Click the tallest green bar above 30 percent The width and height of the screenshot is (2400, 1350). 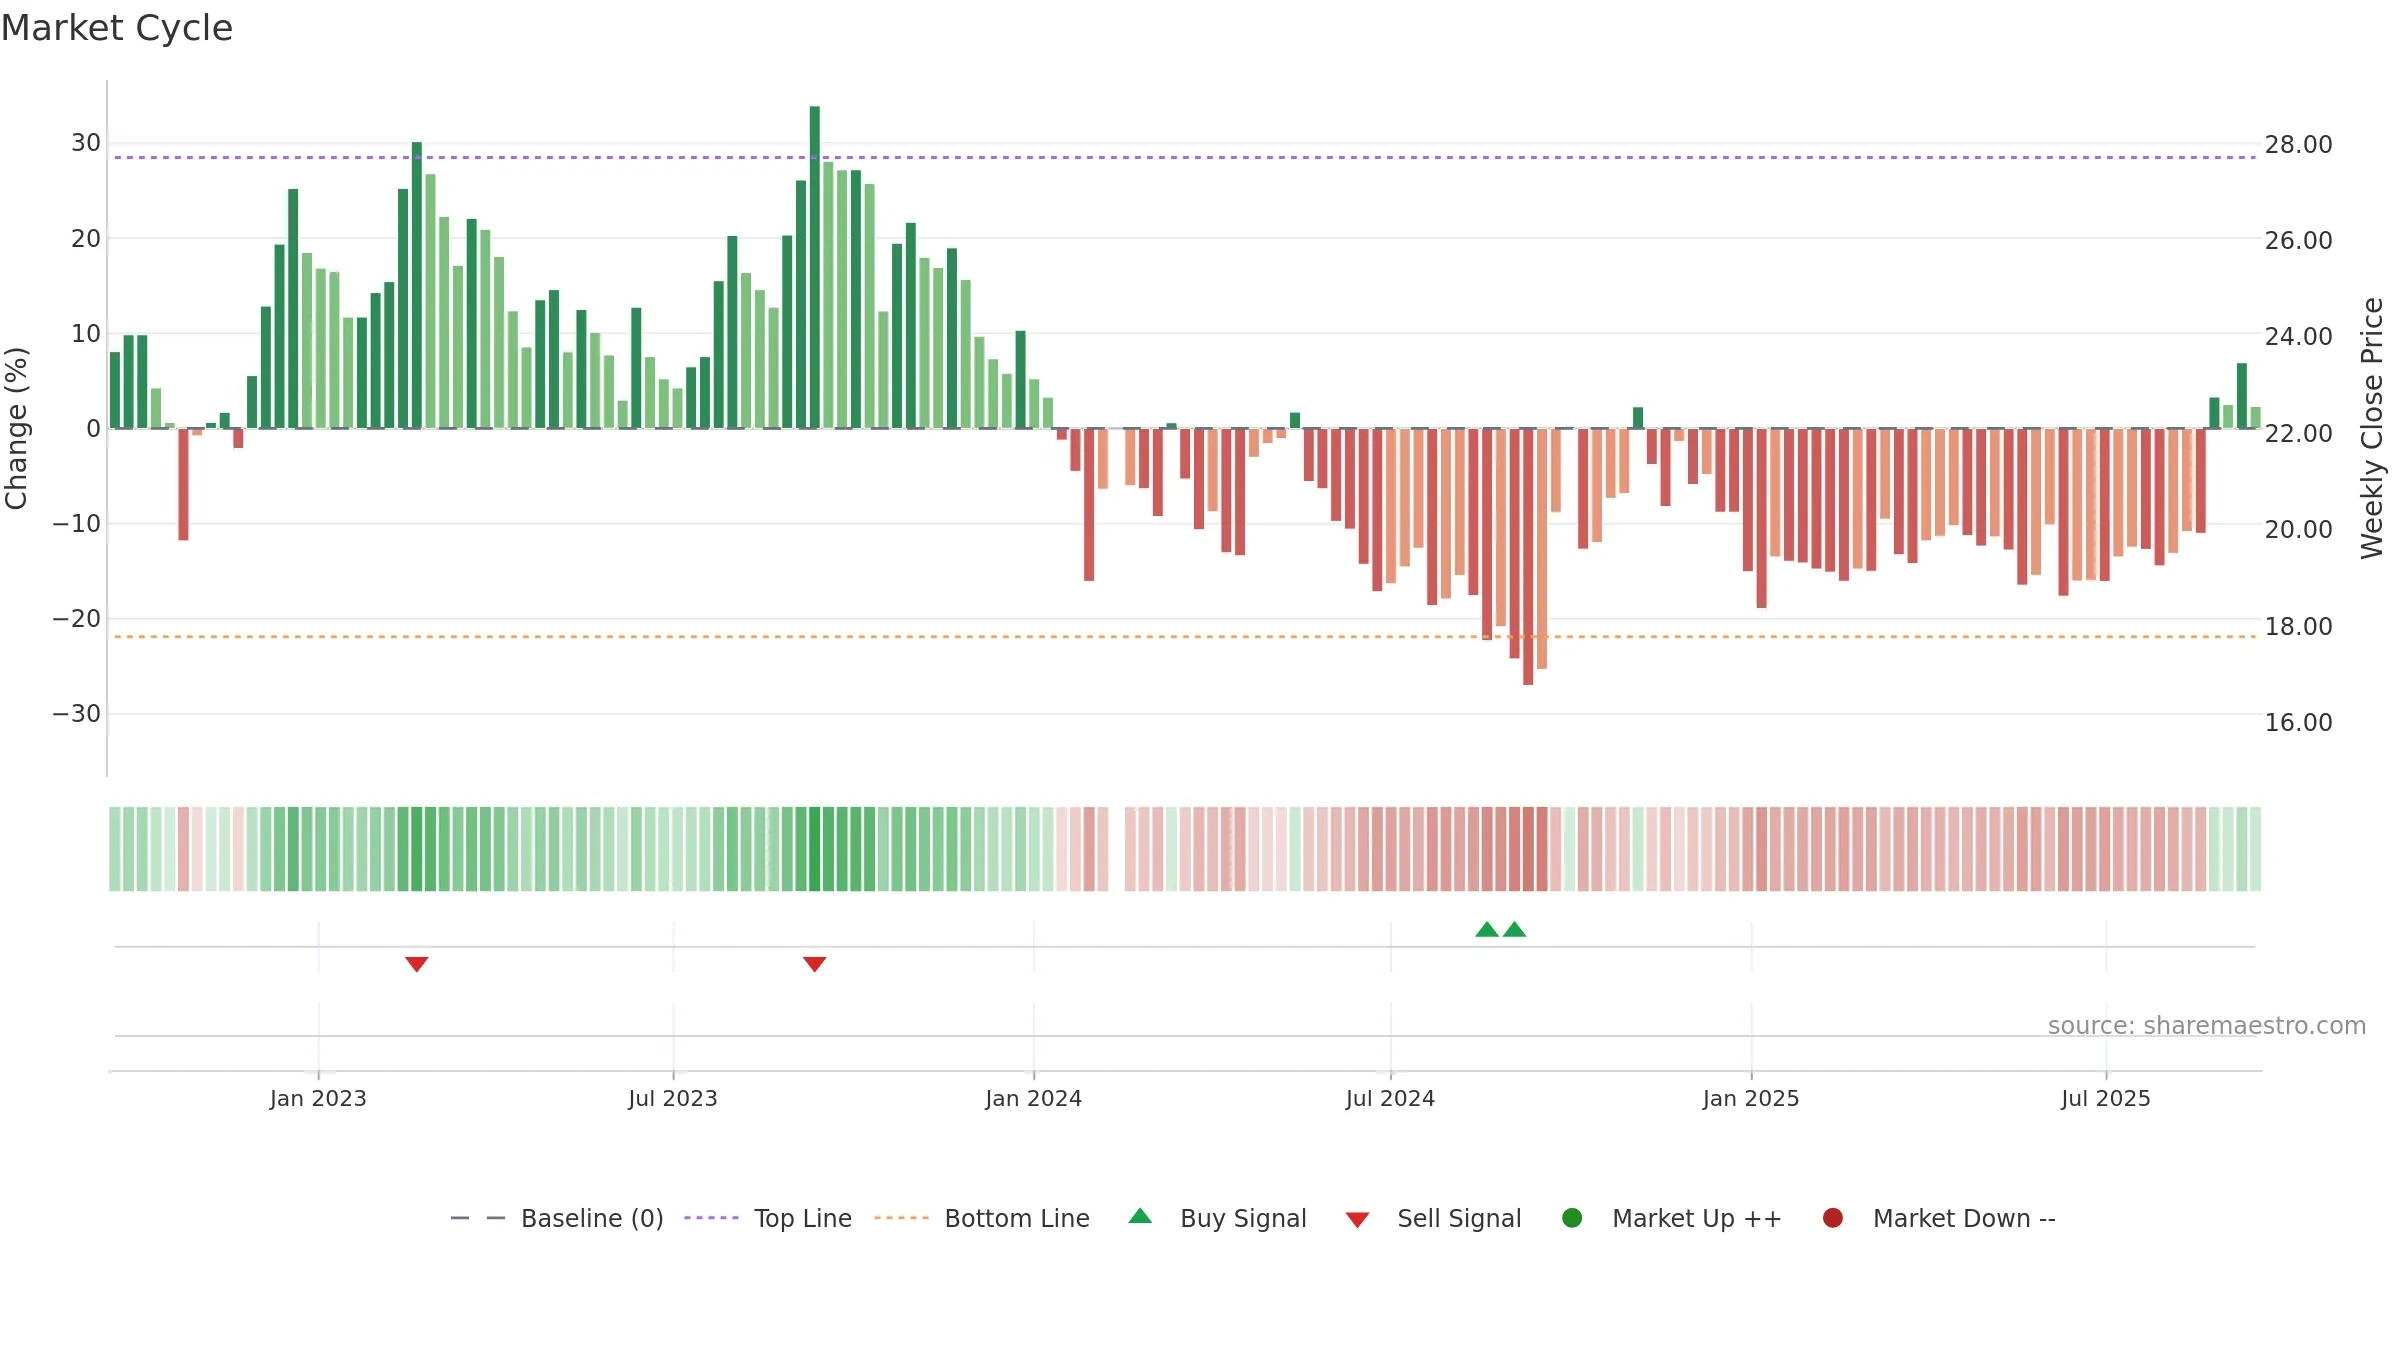(815, 267)
